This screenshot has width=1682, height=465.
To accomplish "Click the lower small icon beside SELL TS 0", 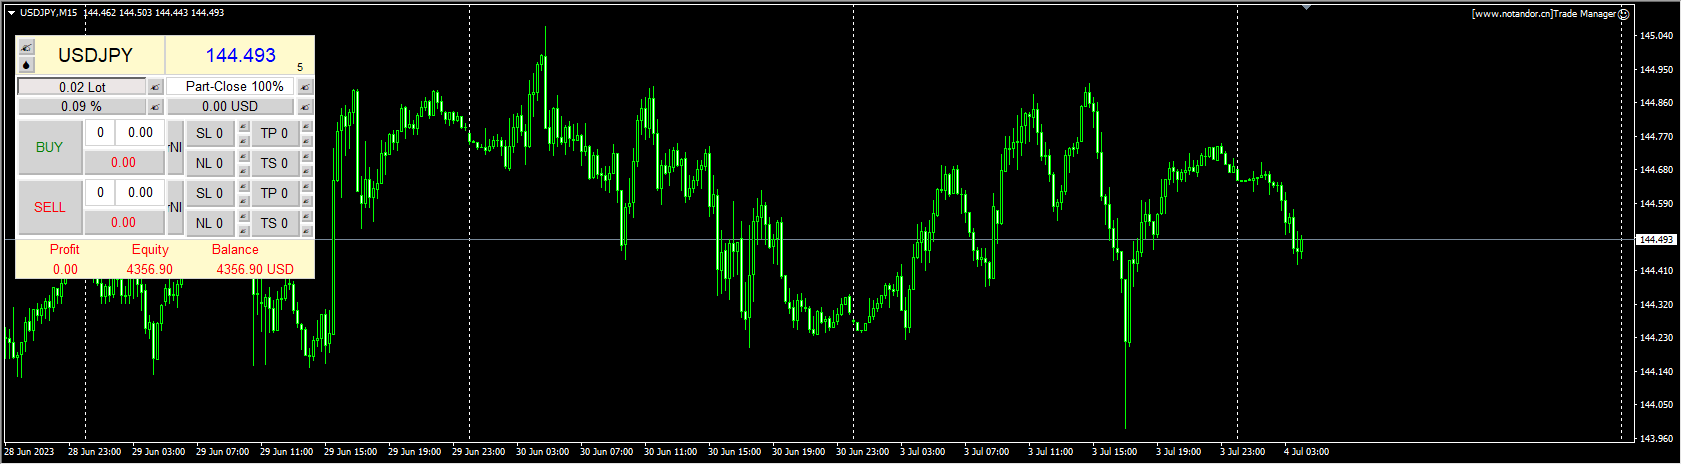I will pos(306,231).
